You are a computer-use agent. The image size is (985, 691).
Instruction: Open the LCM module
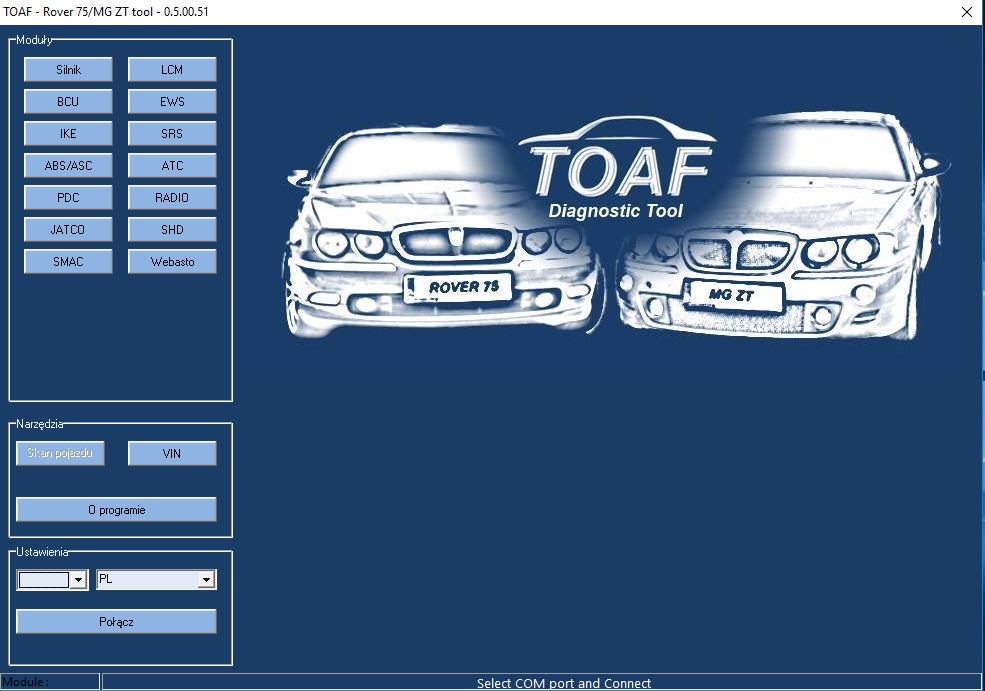click(172, 70)
